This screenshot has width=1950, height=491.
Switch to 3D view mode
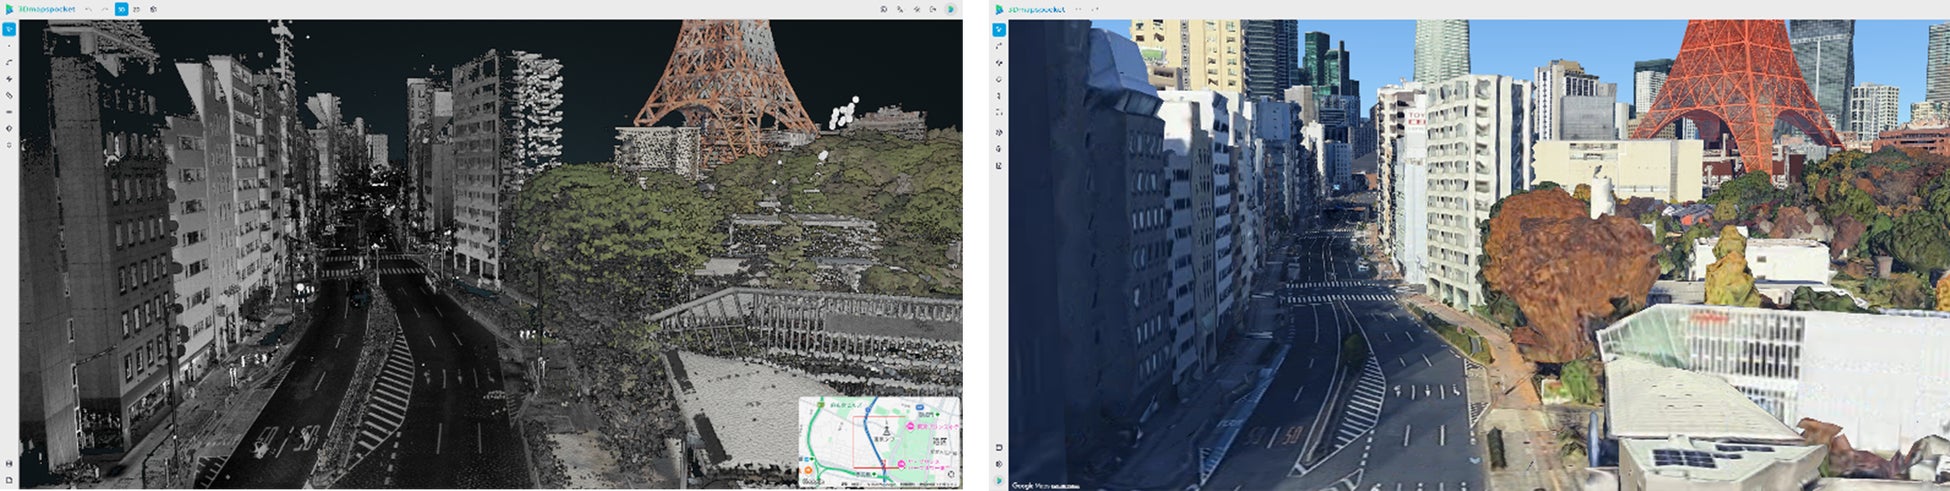[x=121, y=9]
